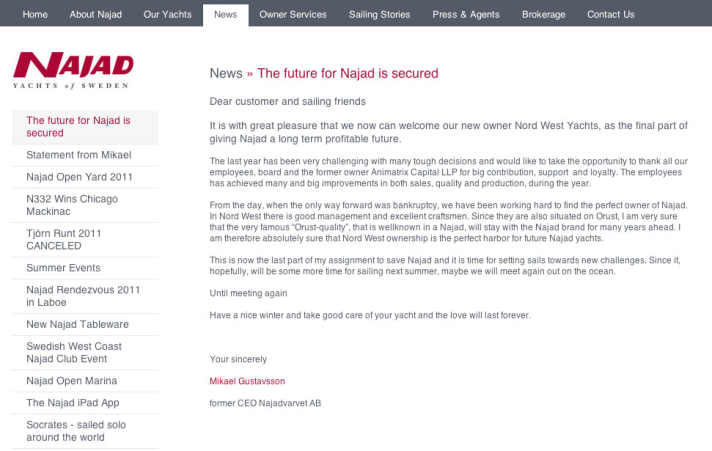The image size is (712, 451).
Task: Open 'N332 Wins Chicago Mackinac' story
Action: pyautogui.click(x=72, y=206)
